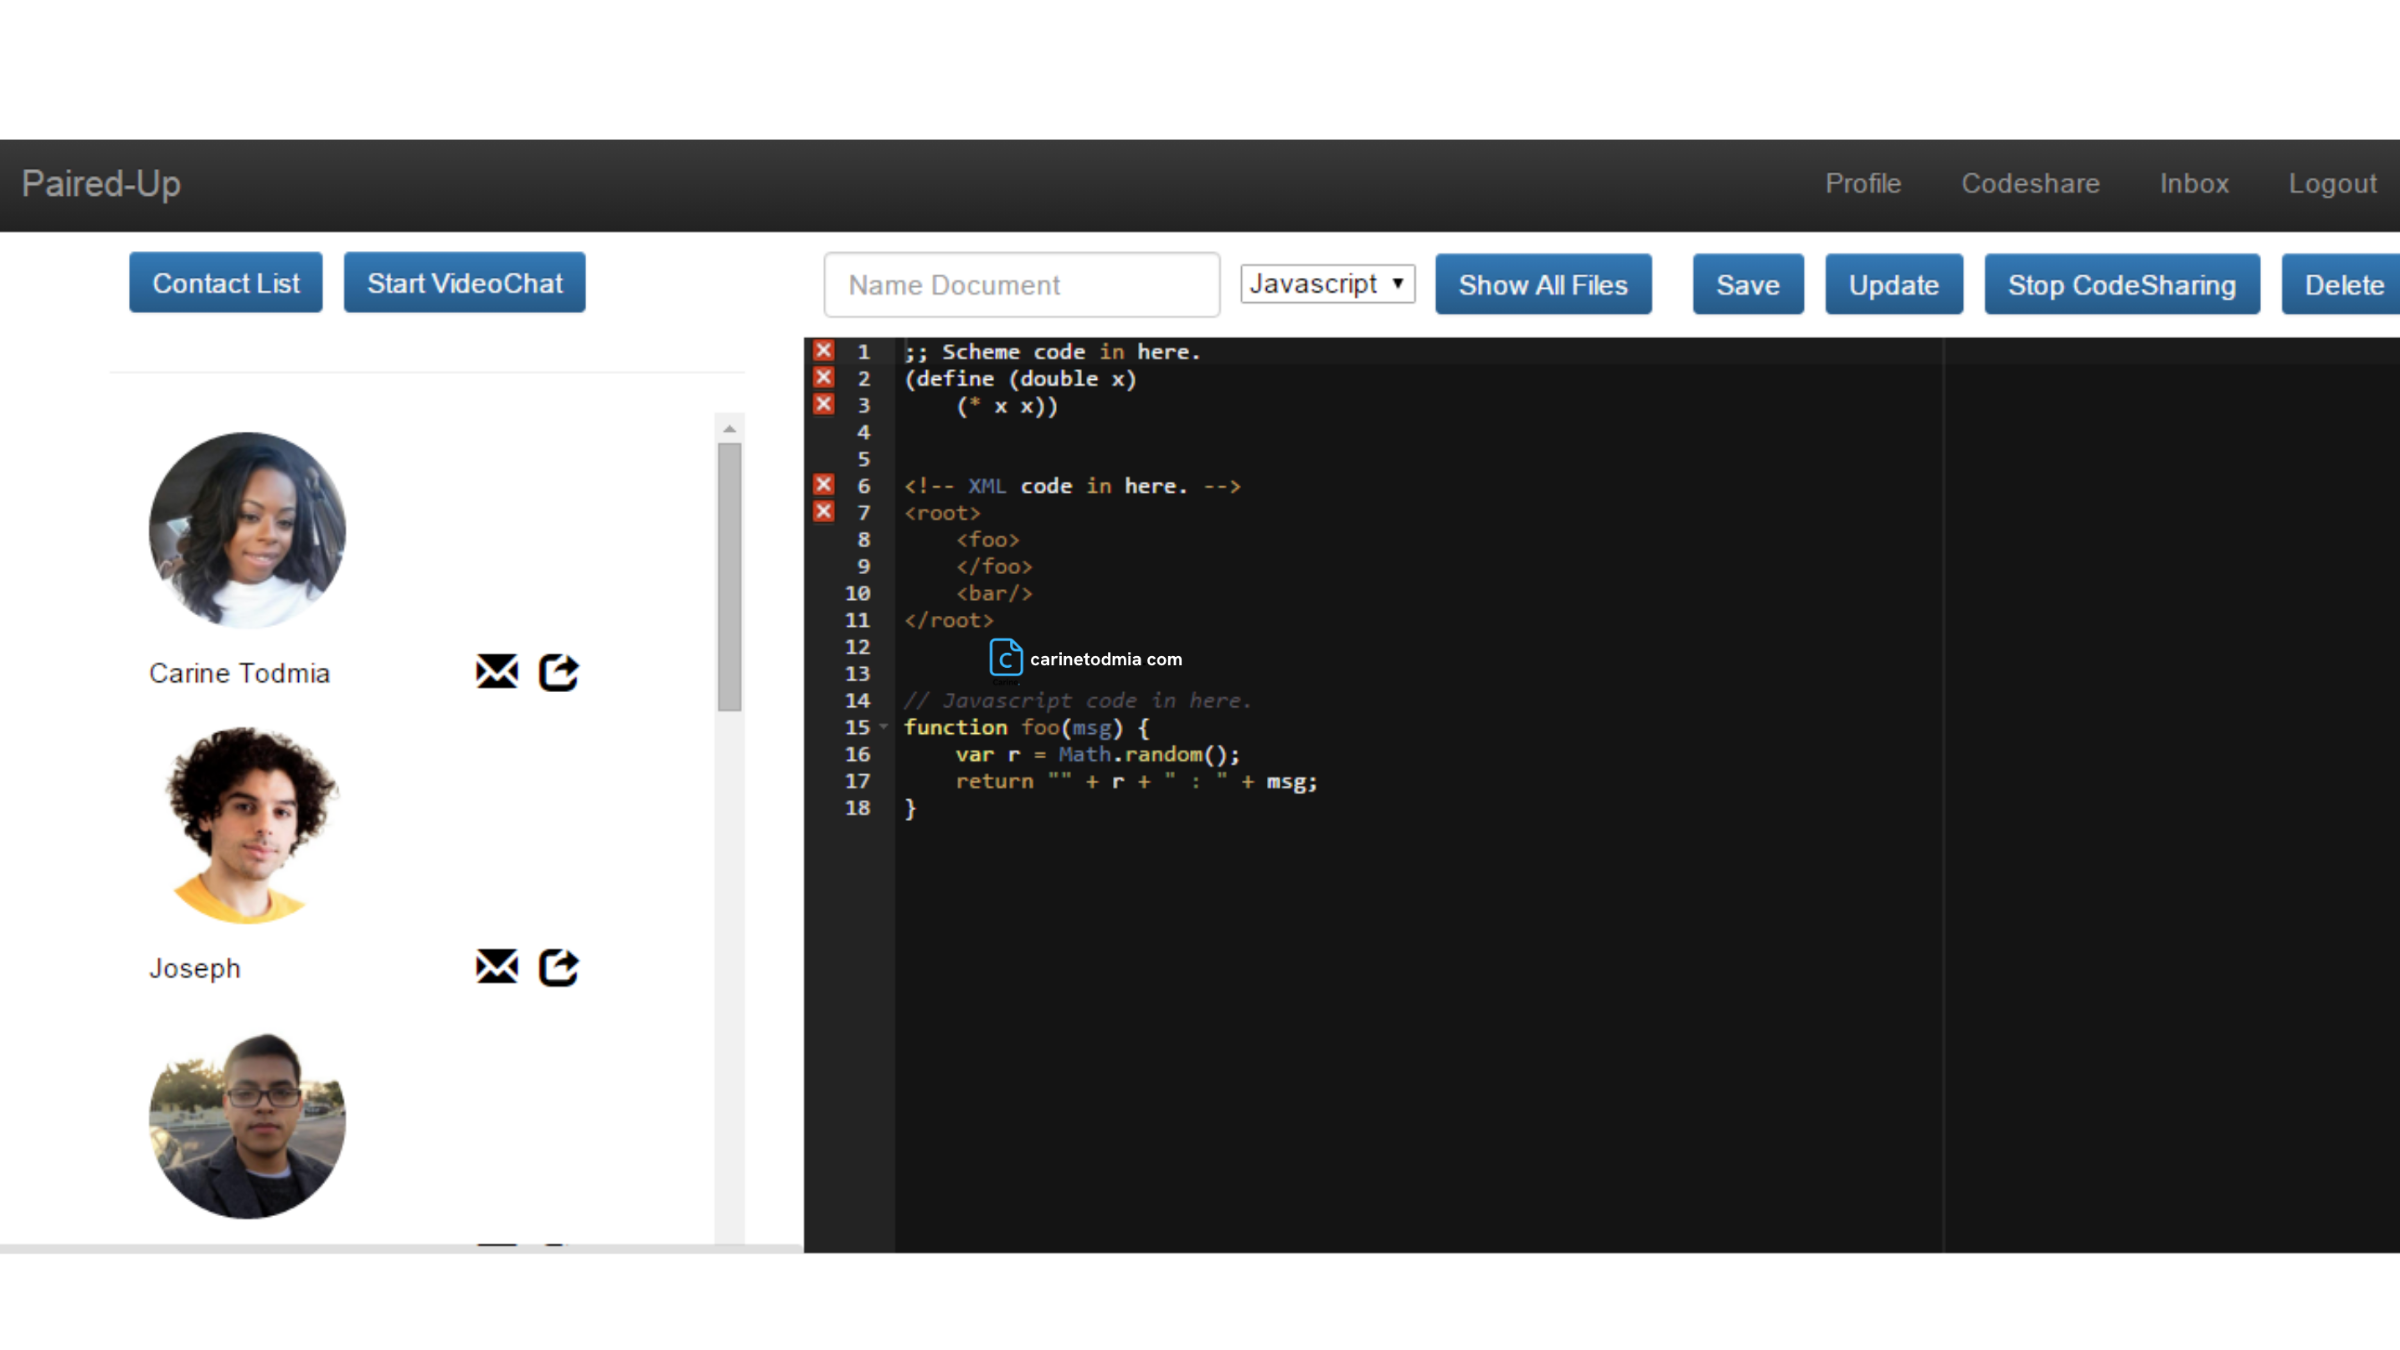The height and width of the screenshot is (1350, 2400).
Task: Go to Inbox in navigation bar
Action: [2194, 184]
